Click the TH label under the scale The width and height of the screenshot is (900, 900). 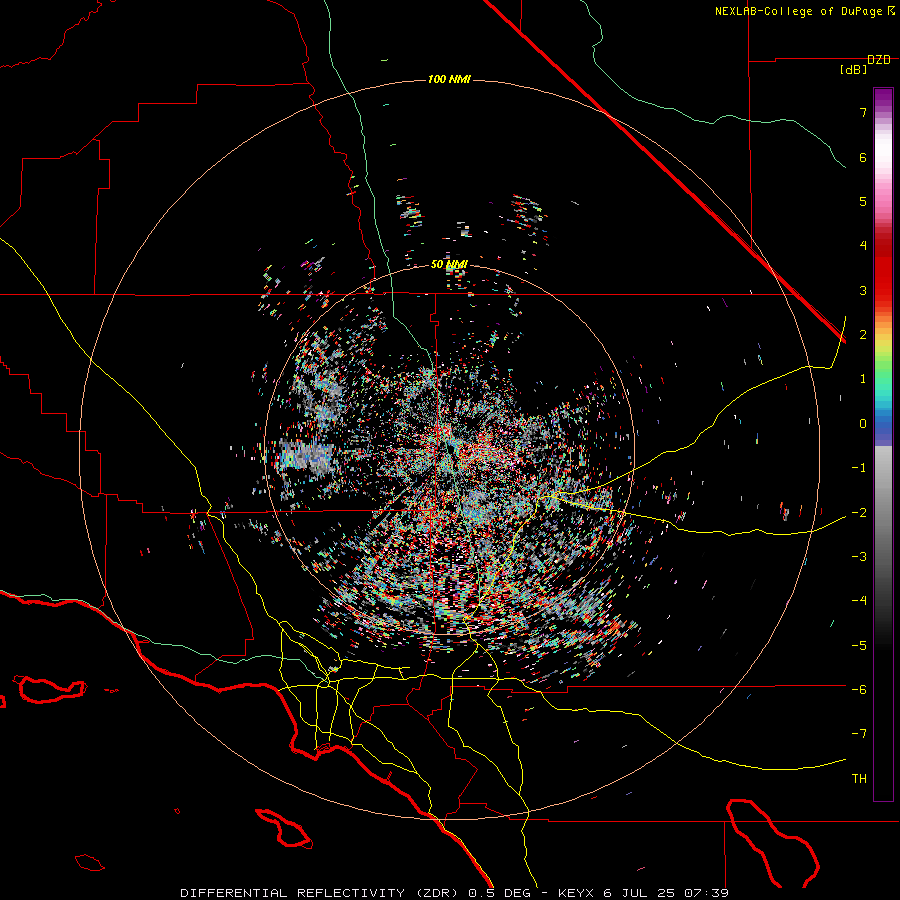coord(859,779)
